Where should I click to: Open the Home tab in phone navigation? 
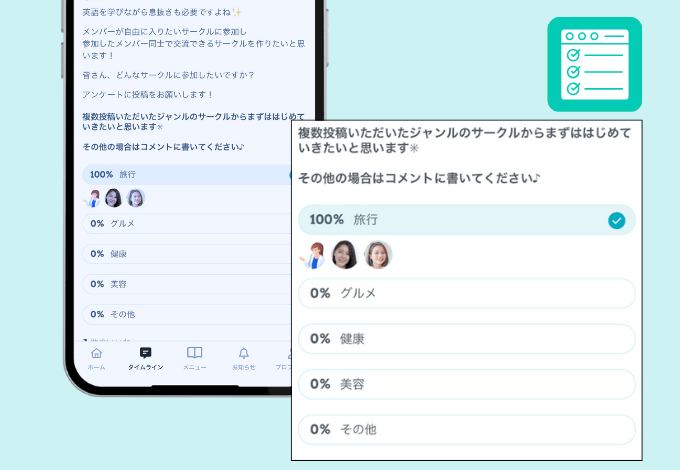(x=96, y=359)
